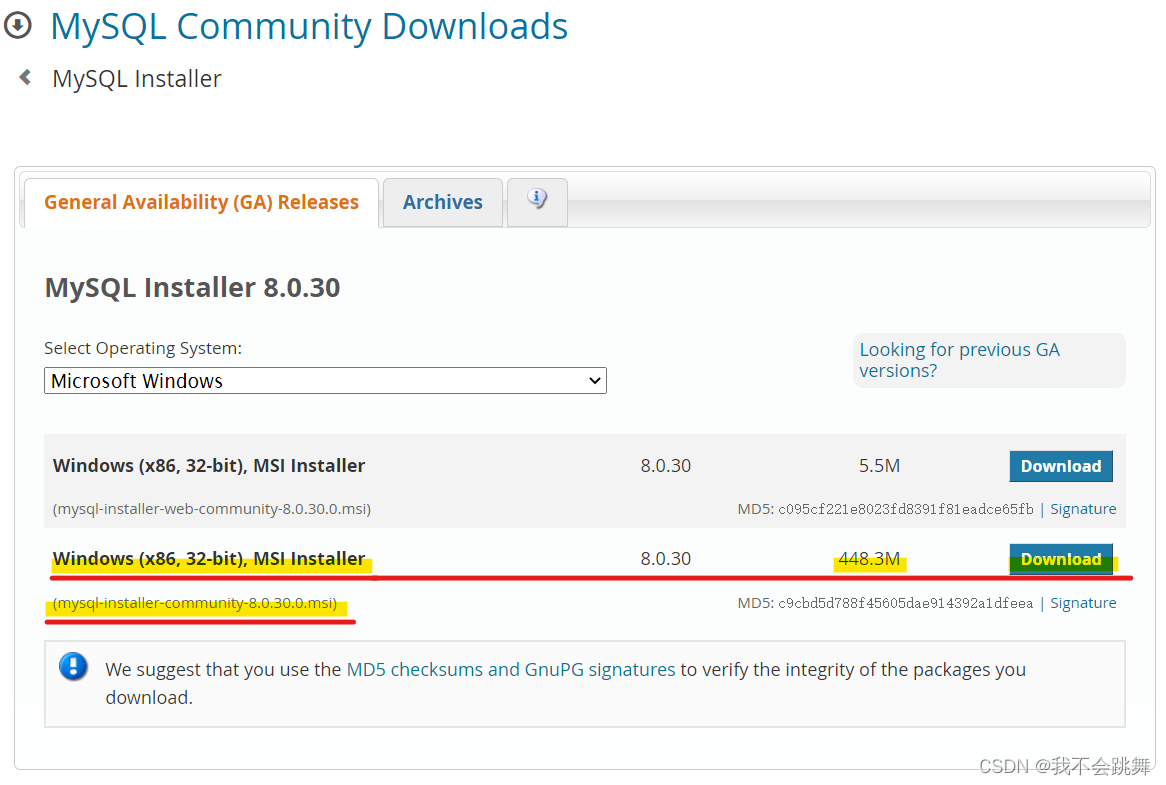Image resolution: width=1166 pixels, height=785 pixels.
Task: Download the 5.5M web community installer
Action: coord(1061,466)
